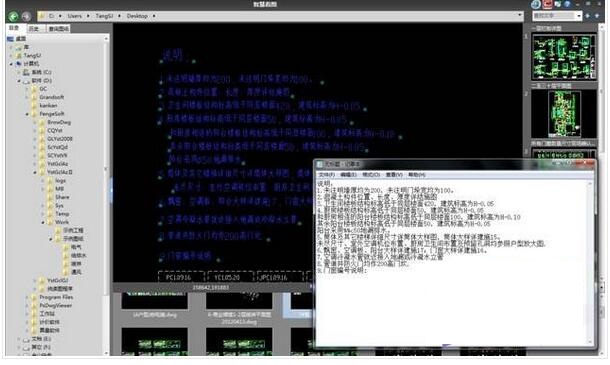Click TangSJ in the address breadcrumb
This screenshot has width=610, height=365.
point(104,16)
